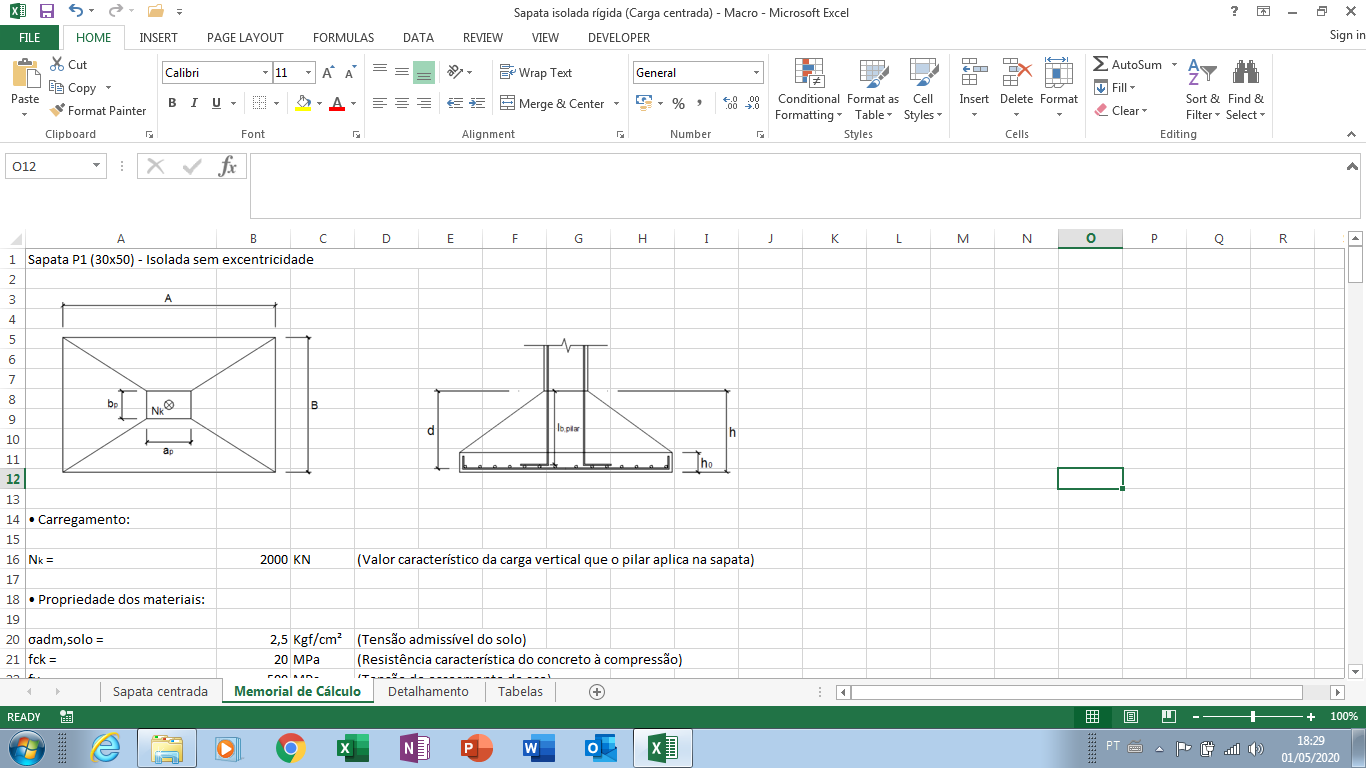Image resolution: width=1366 pixels, height=768 pixels.
Task: Switch to the Detalhamento sheet tab
Action: pyautogui.click(x=428, y=691)
